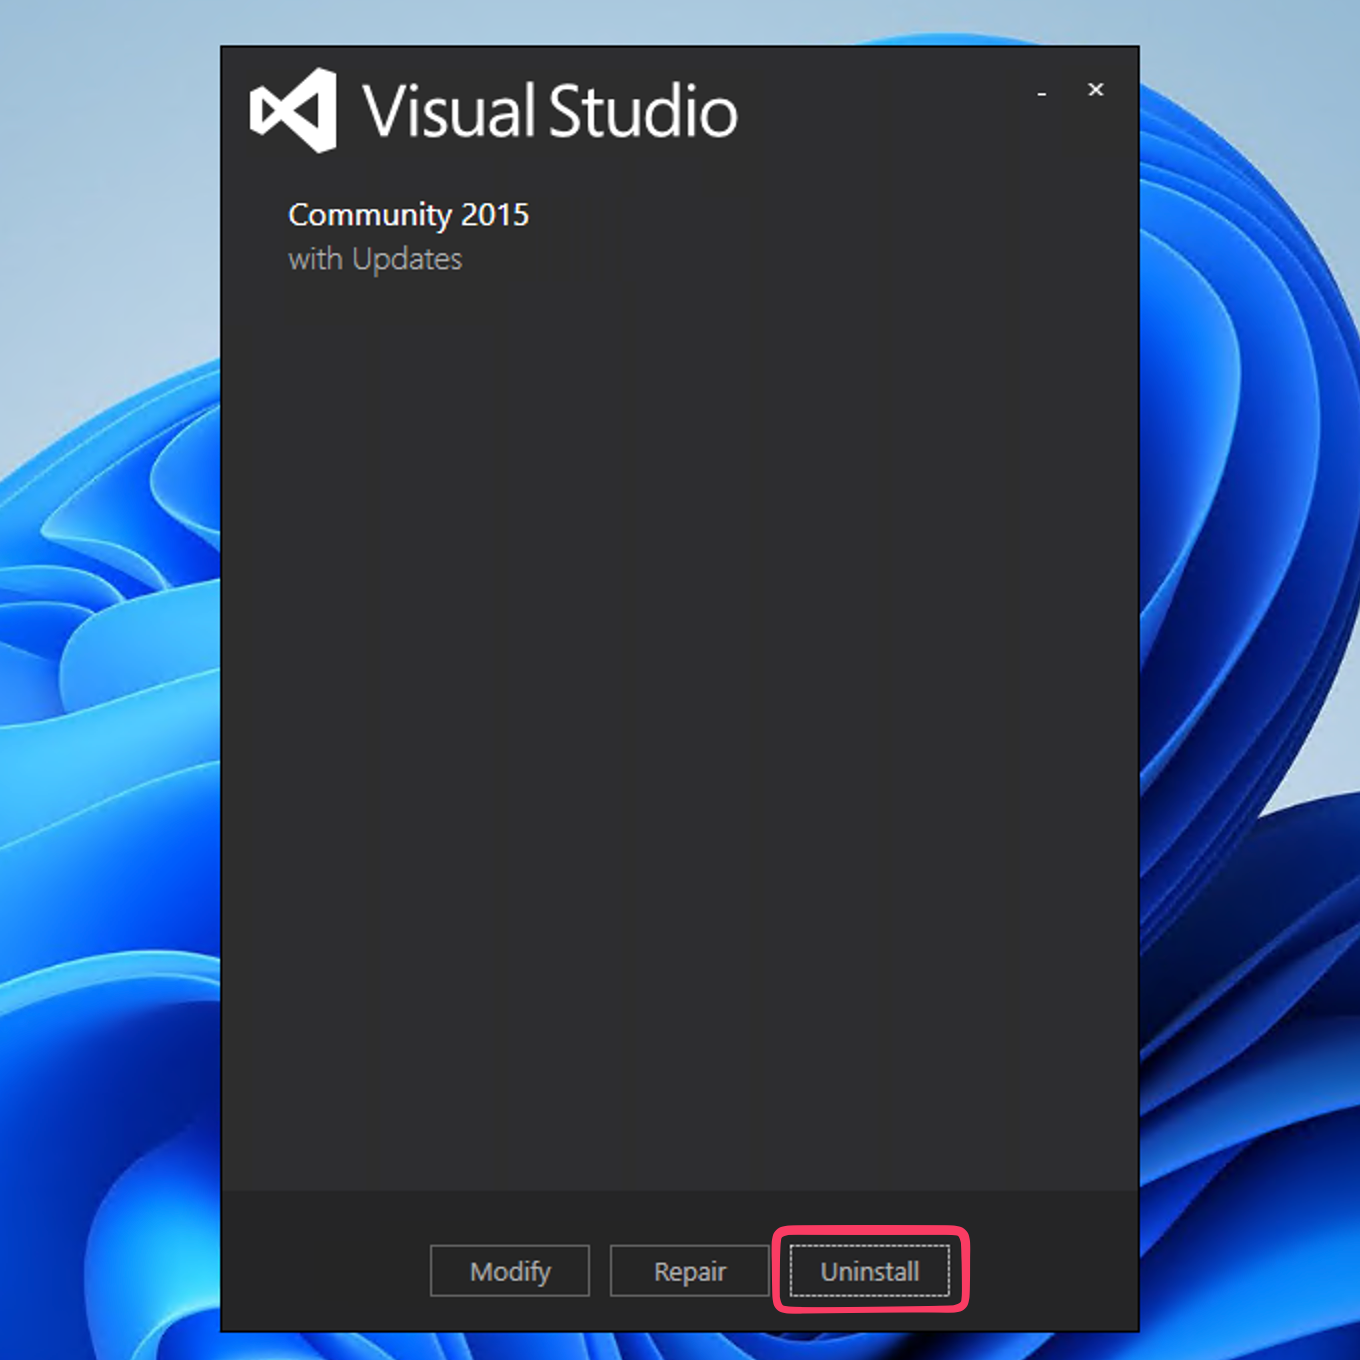Screen dimensions: 1360x1360
Task: Minimize the Visual Studio setup window
Action: (x=1042, y=92)
